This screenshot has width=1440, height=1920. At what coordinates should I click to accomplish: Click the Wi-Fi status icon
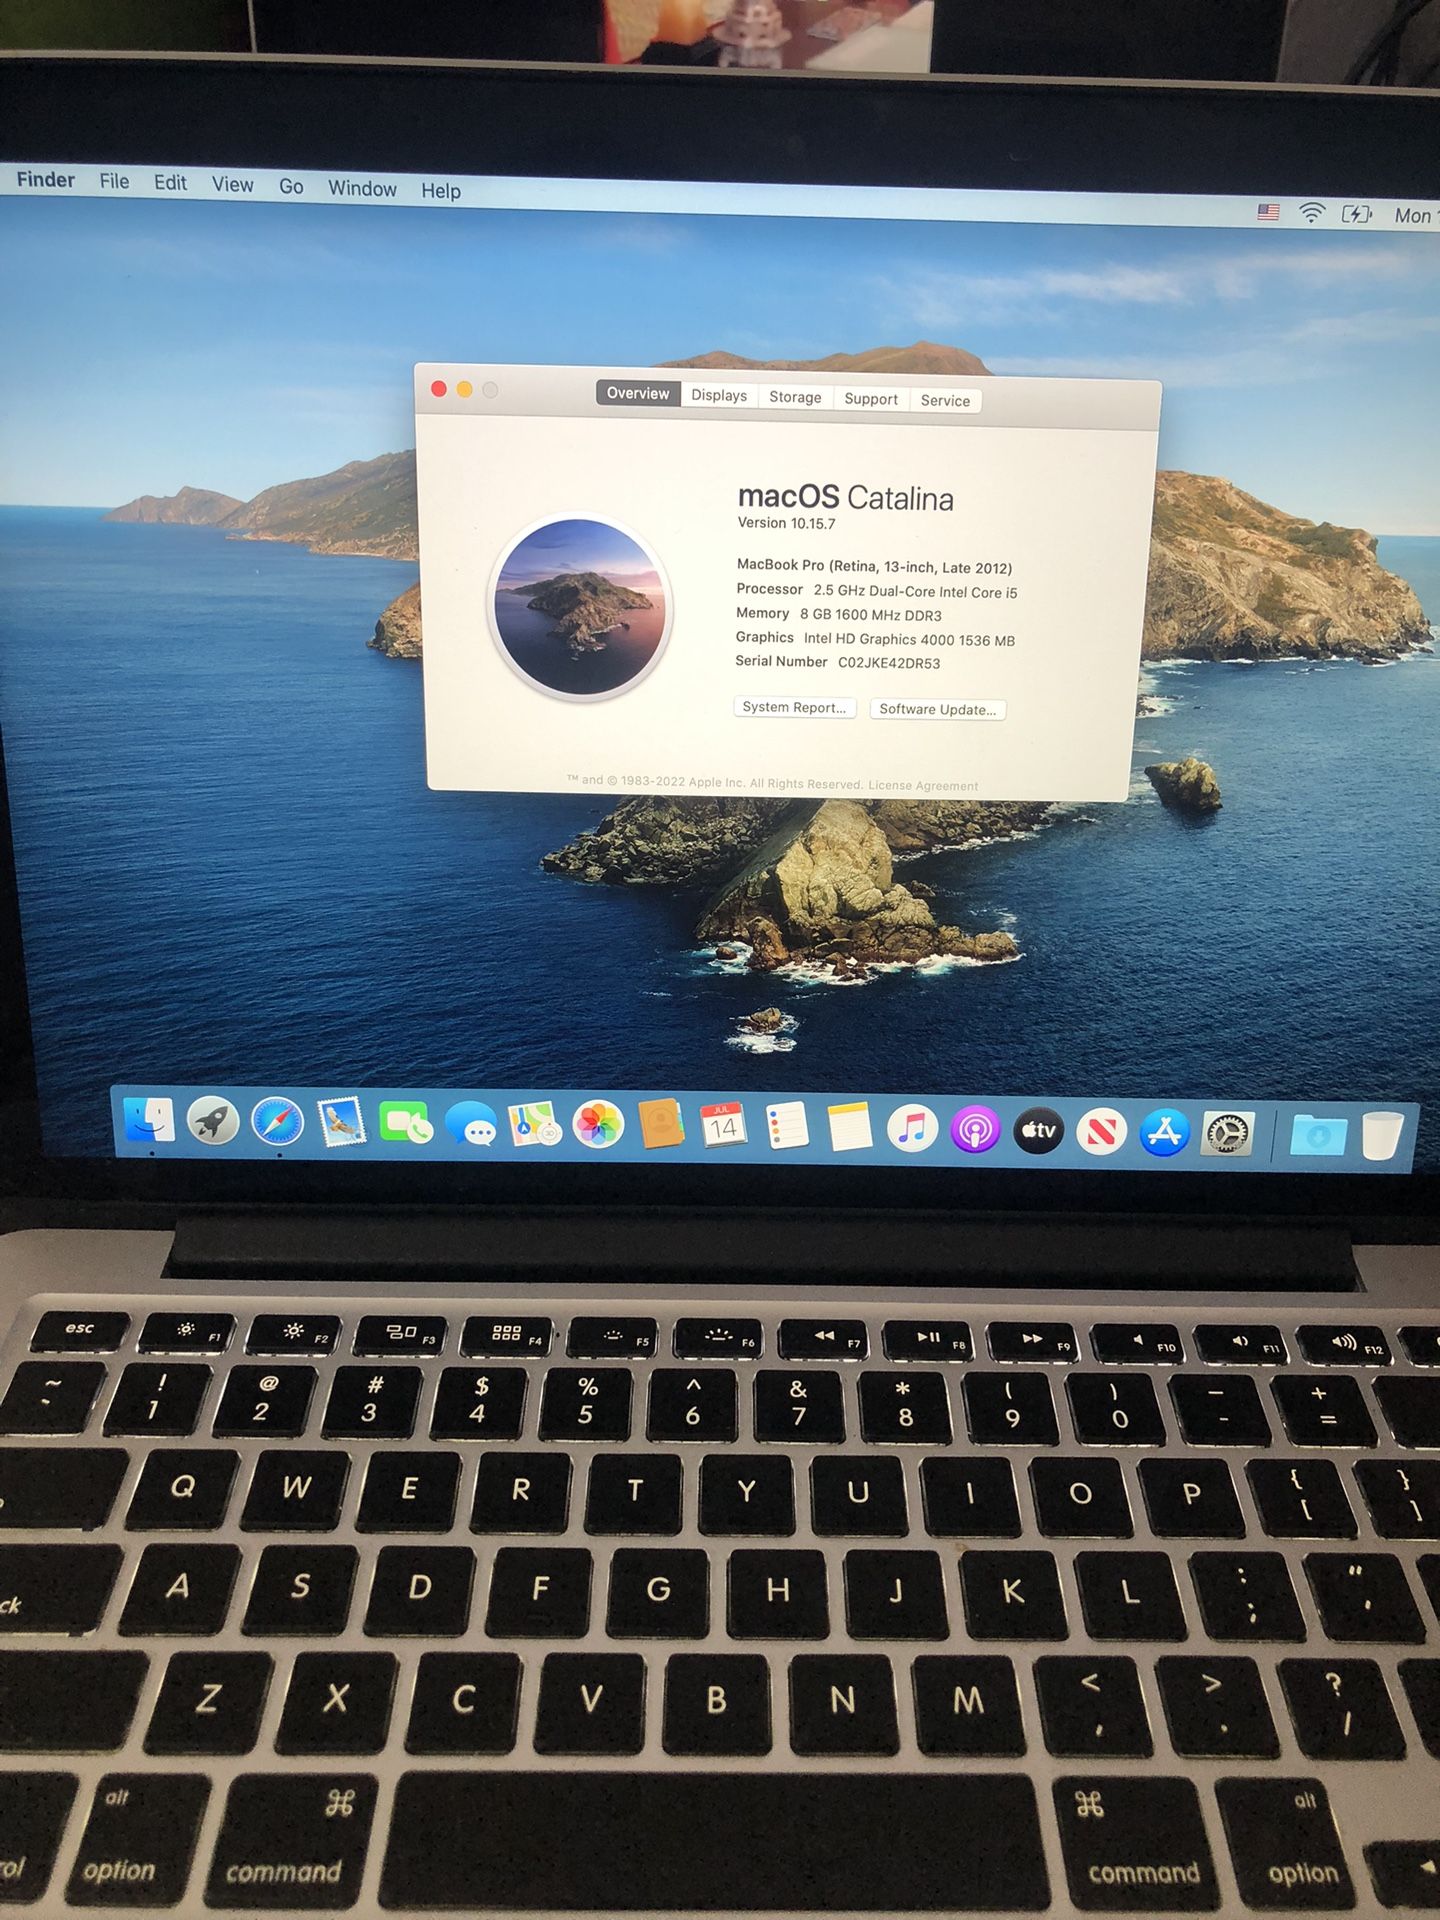[x=1311, y=212]
